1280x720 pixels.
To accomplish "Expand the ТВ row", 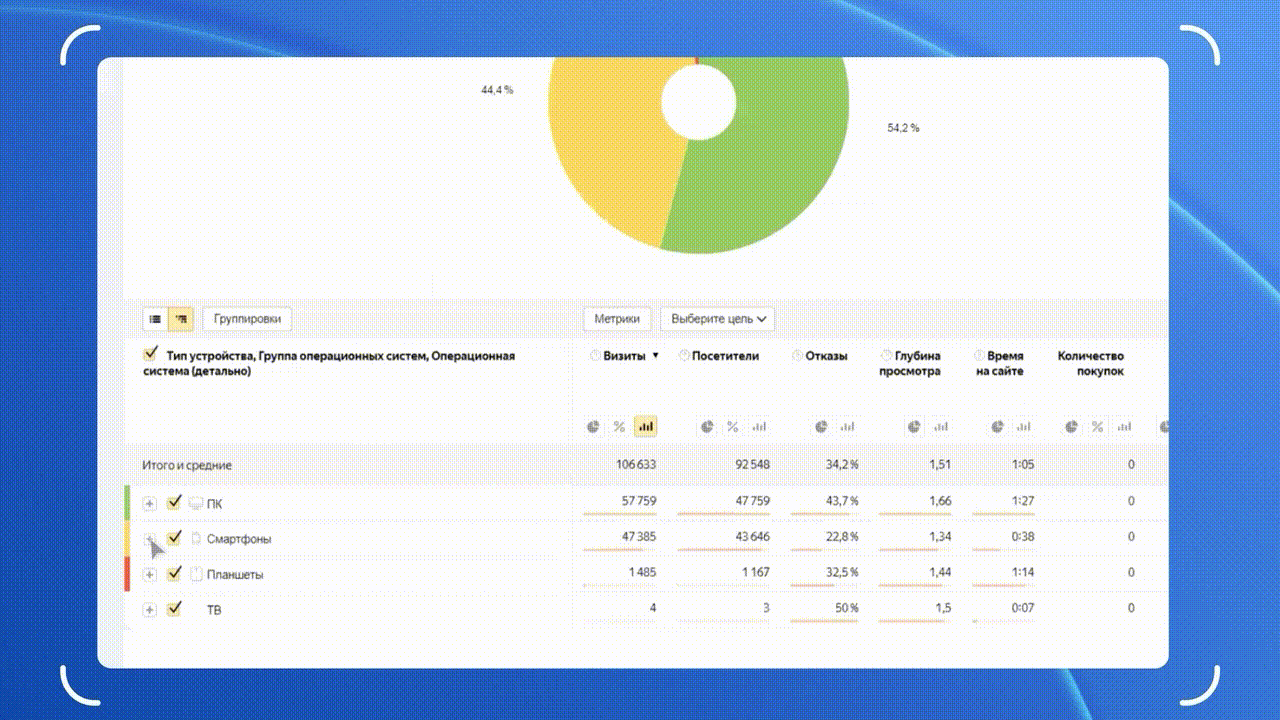I will (150, 610).
